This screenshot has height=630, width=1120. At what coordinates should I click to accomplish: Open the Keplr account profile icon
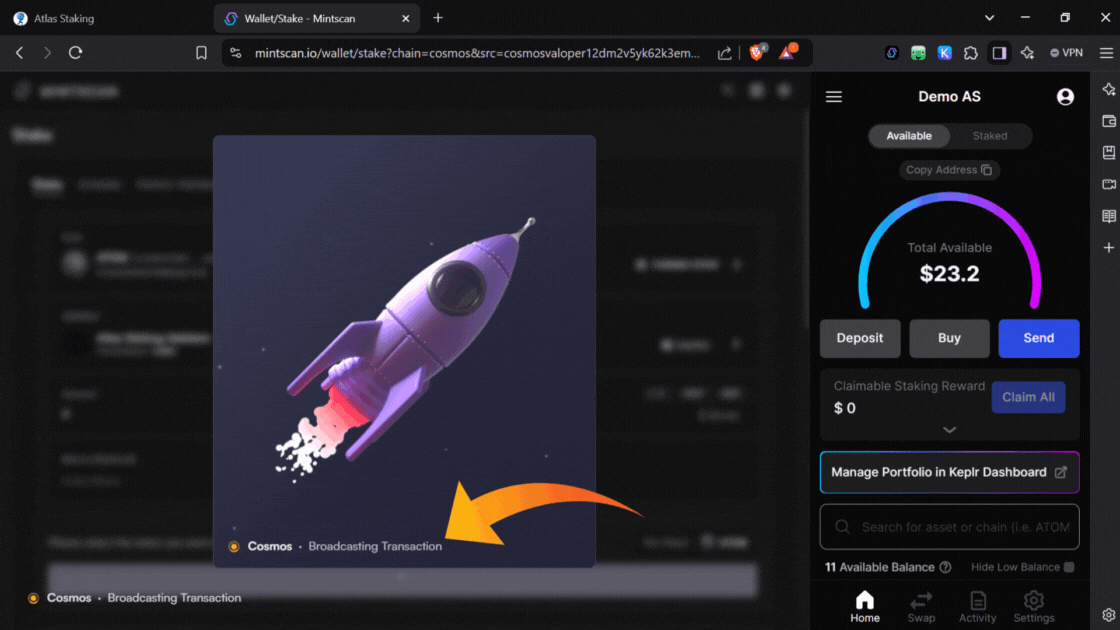point(1065,97)
